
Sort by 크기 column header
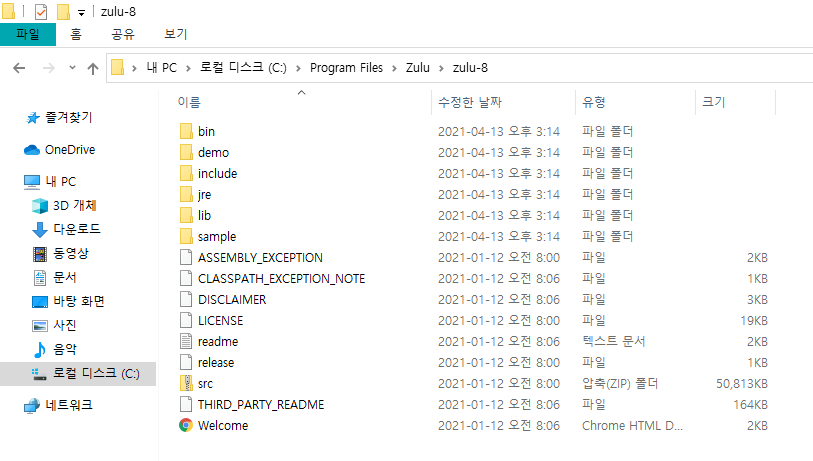713,102
